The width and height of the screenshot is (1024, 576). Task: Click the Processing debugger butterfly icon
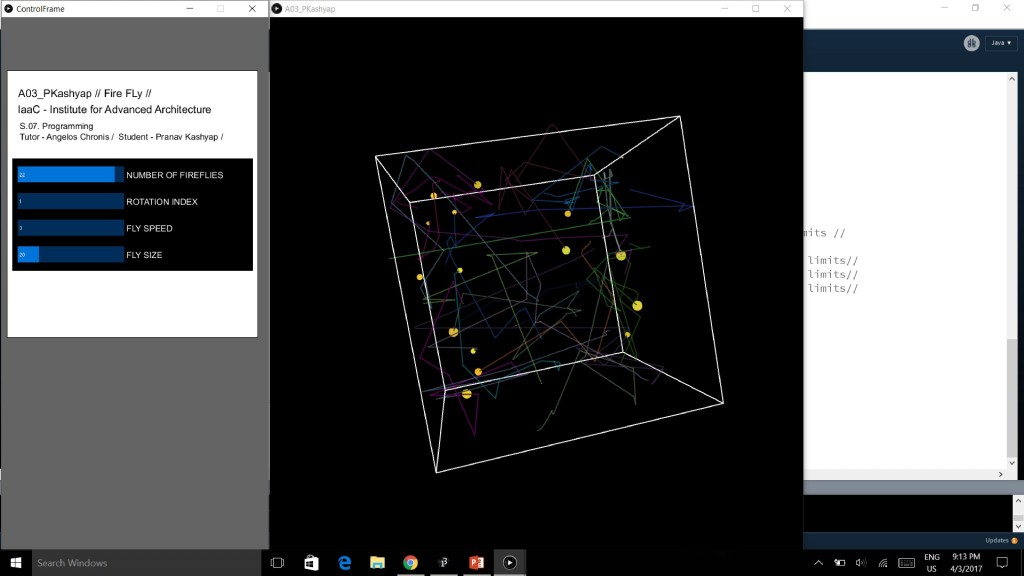click(x=971, y=43)
